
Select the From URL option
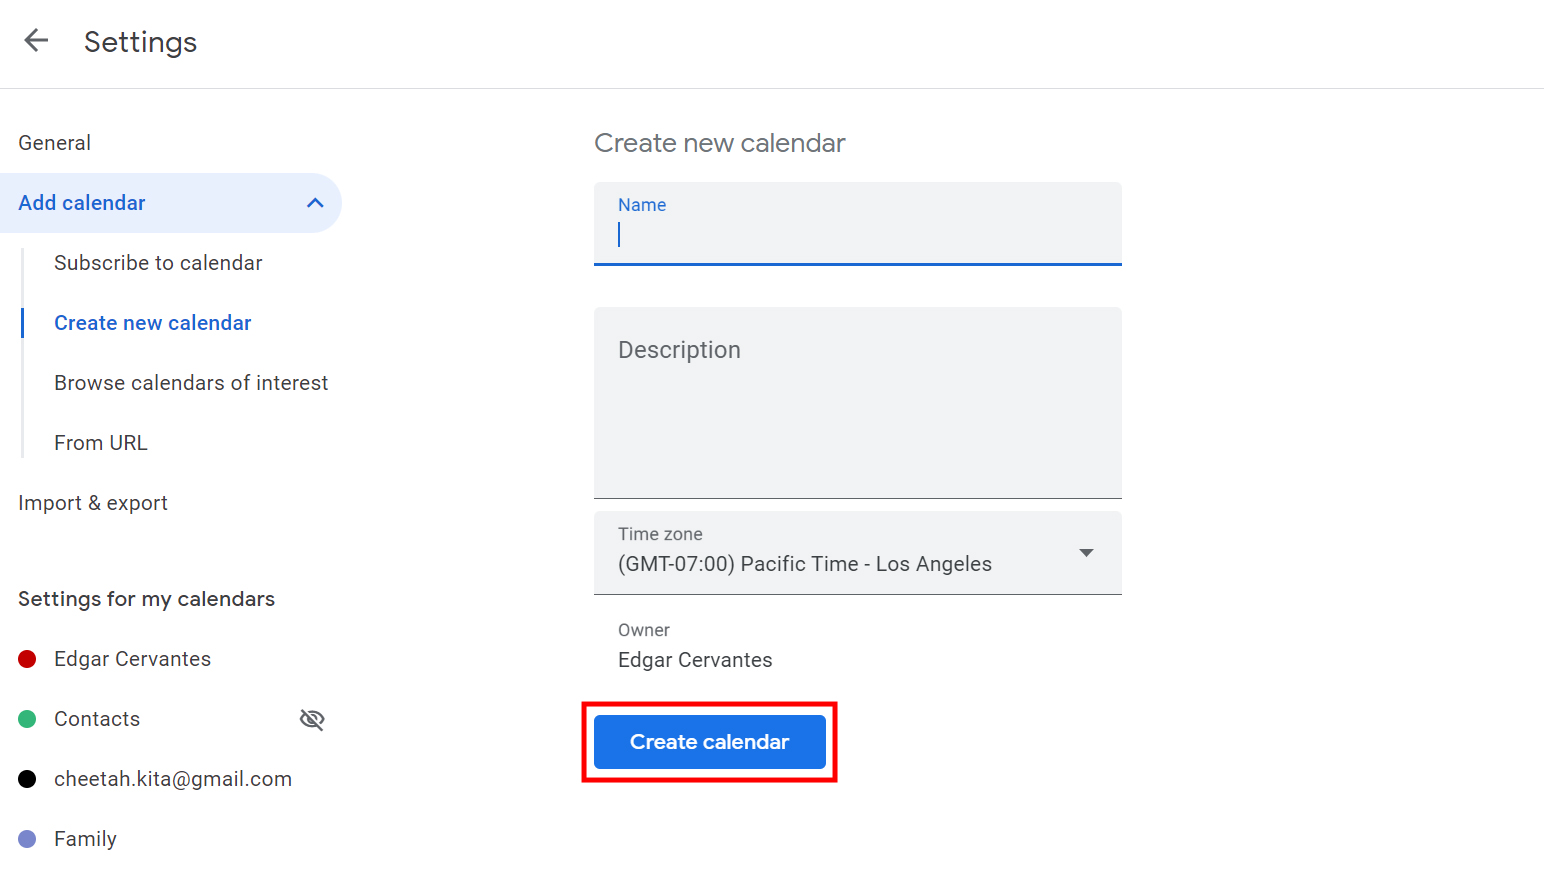100,443
